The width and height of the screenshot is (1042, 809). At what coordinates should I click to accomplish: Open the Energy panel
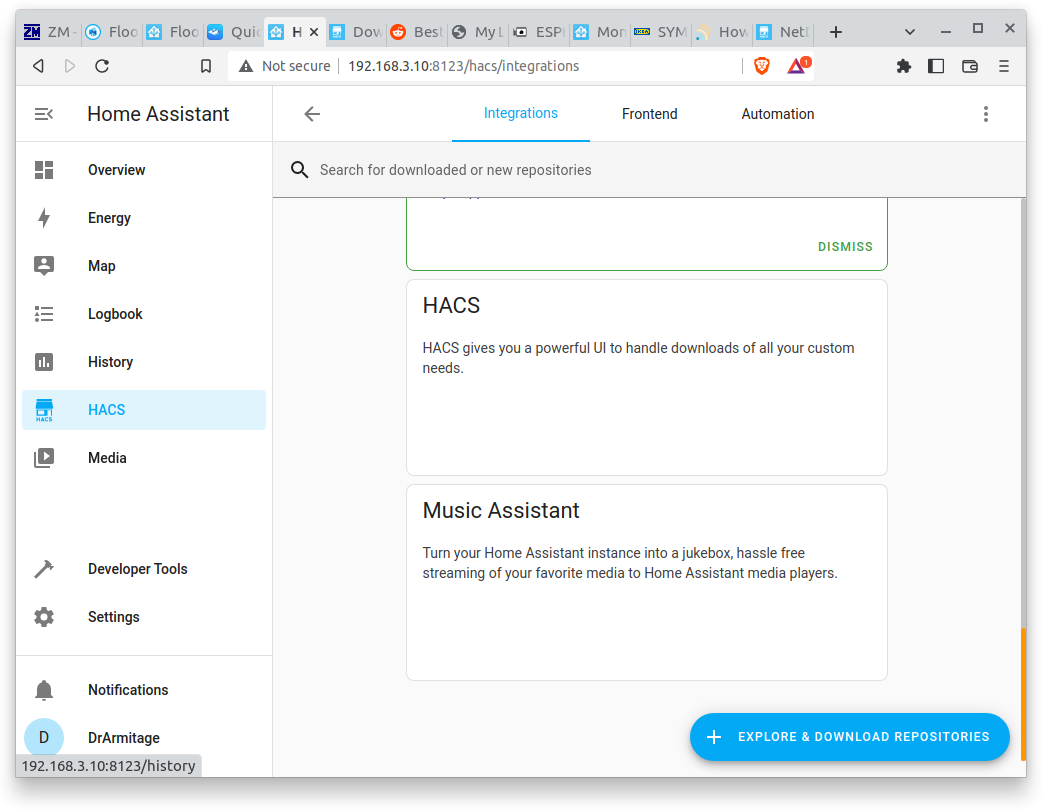[144, 218]
